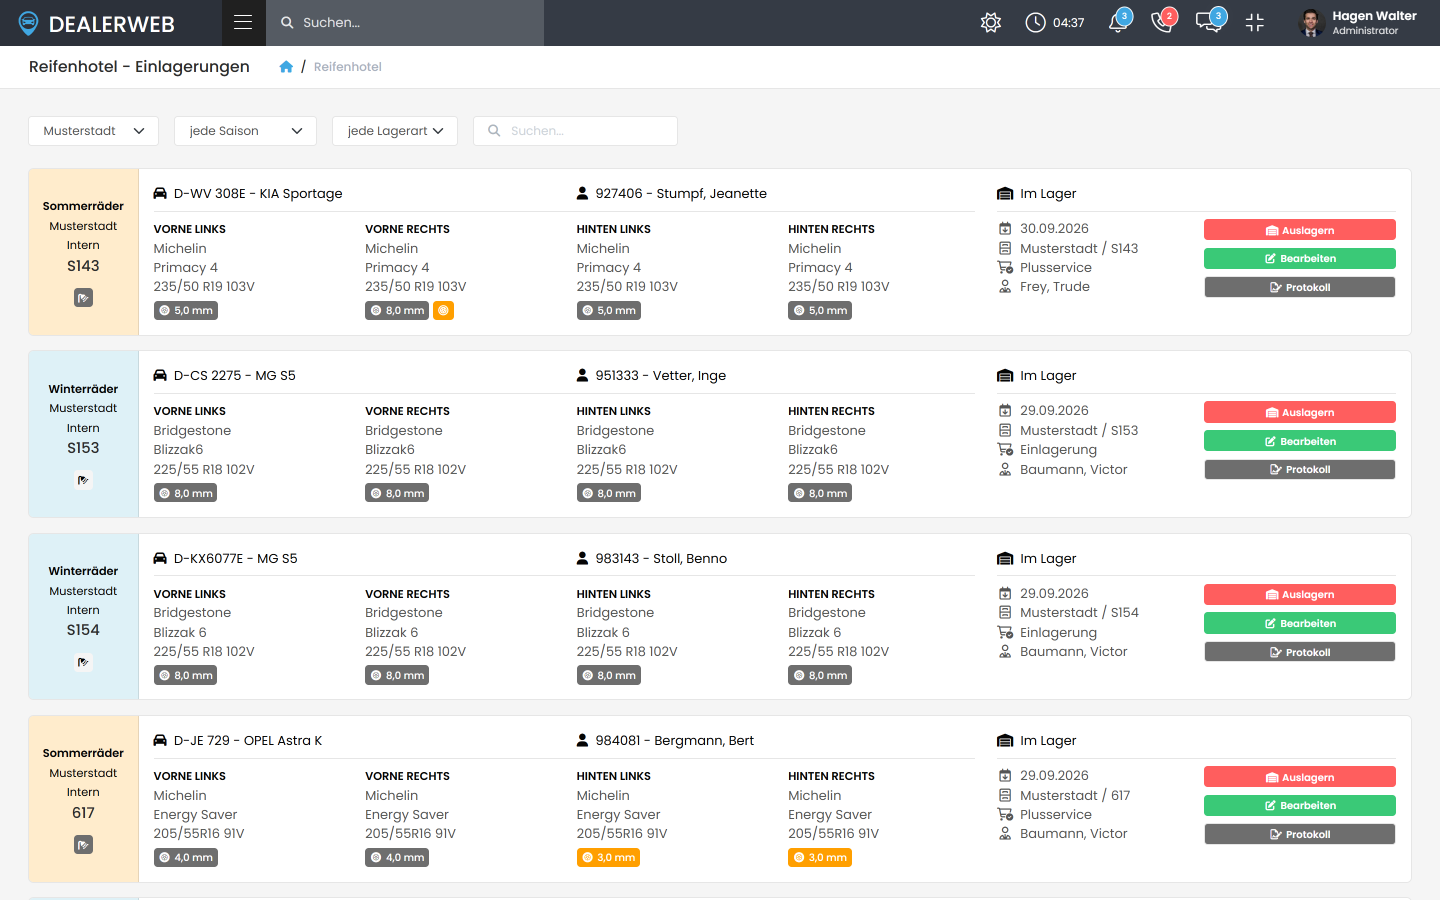Screen dimensions: 1440x900
Task: Click the date 30.09.2026
Action: pos(1054,229)
